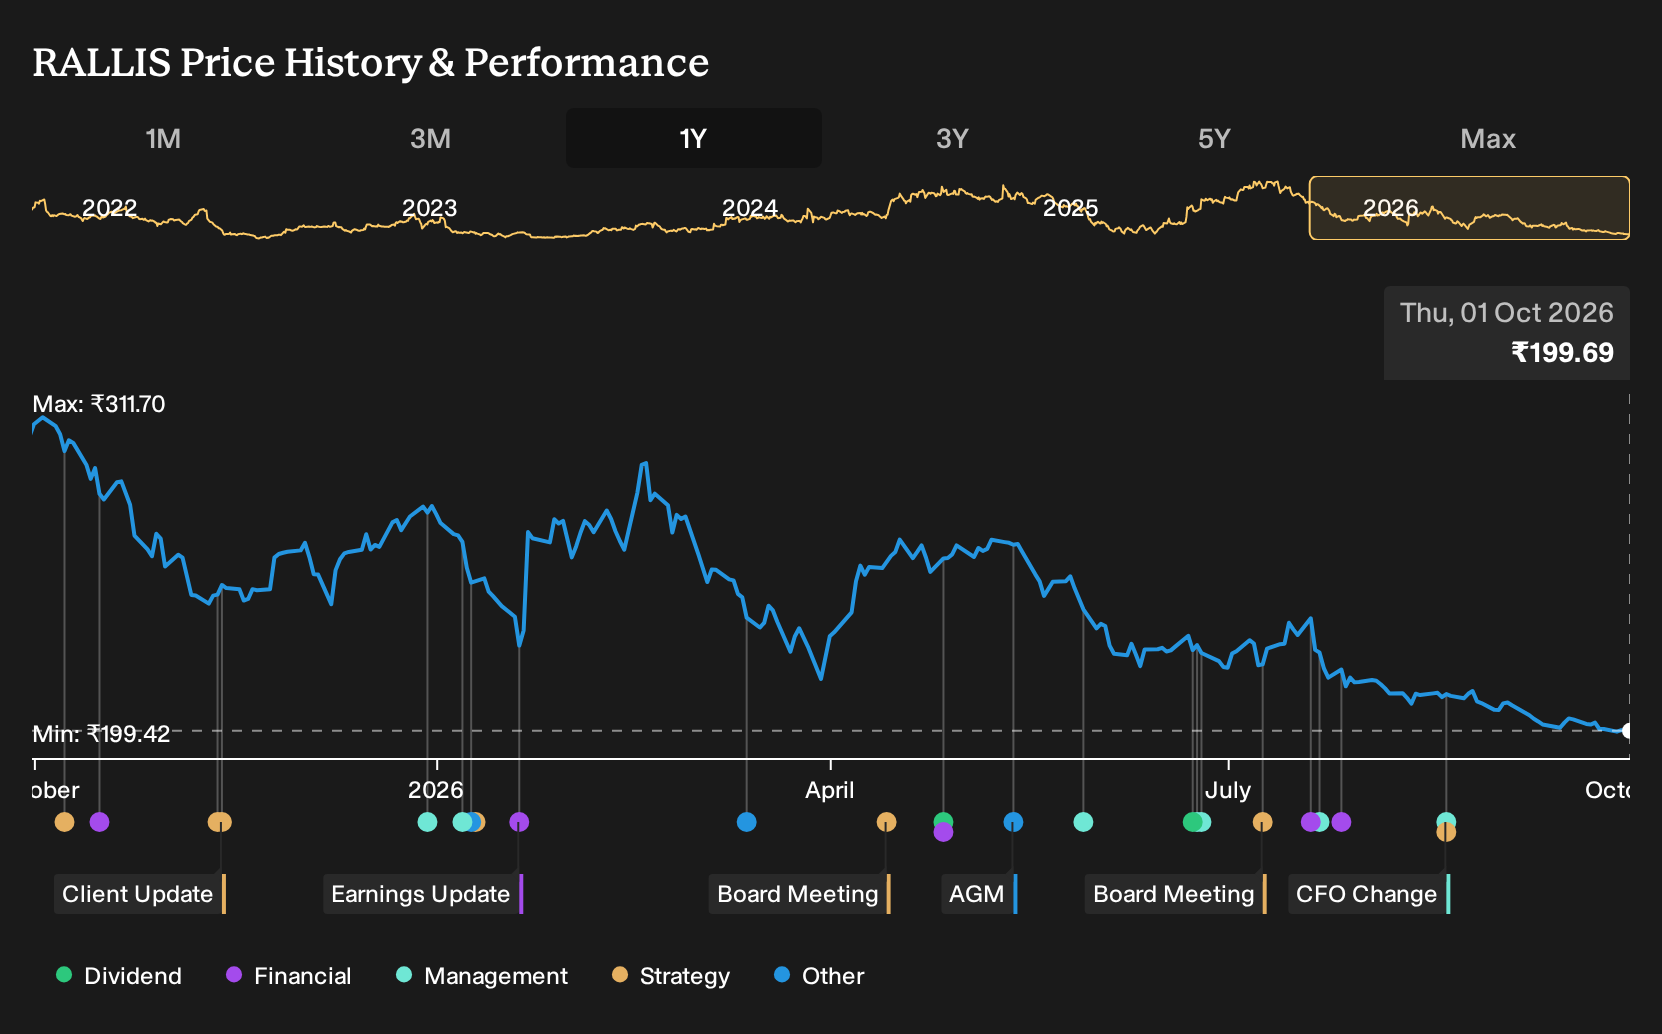Select green Dividend marker stacked over purple dot
Image resolution: width=1662 pixels, height=1034 pixels.
tap(943, 821)
